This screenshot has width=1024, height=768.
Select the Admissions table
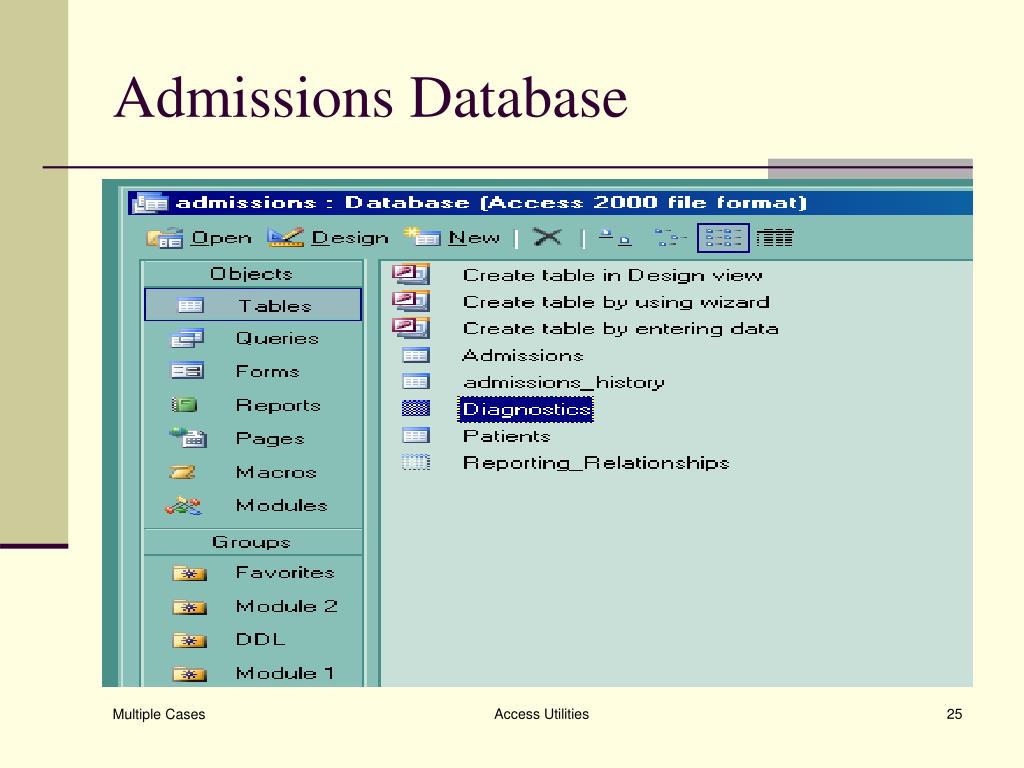click(x=522, y=355)
